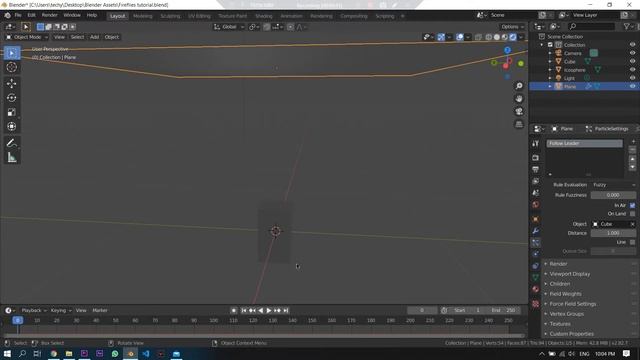Switch to the Modeling workspace tab
Viewport: 640px width, 360px height.
click(142, 16)
